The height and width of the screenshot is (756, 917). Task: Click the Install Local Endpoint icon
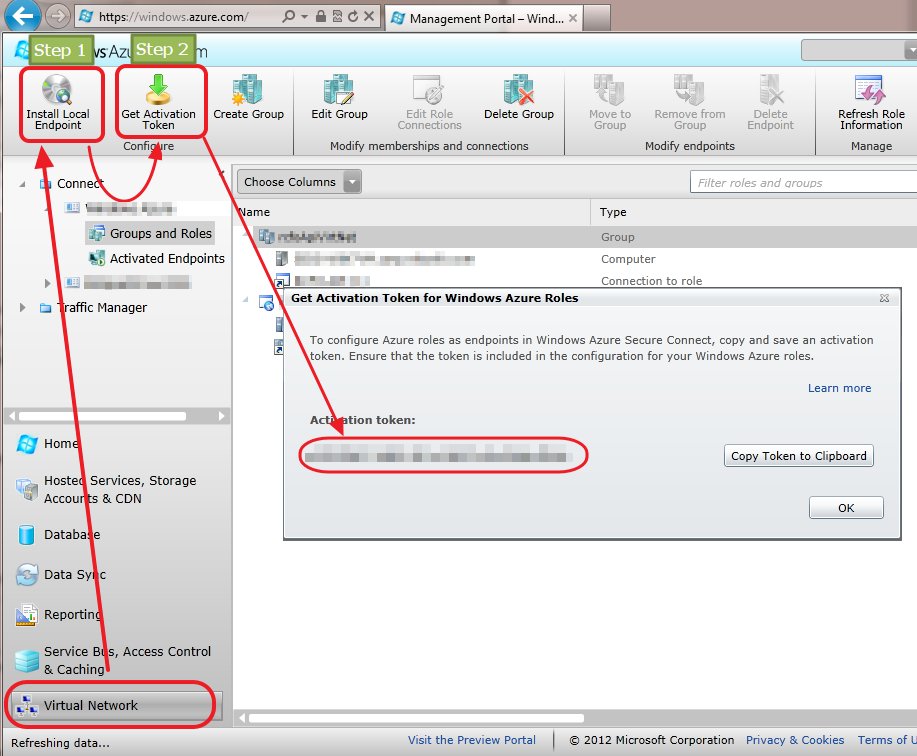57,90
